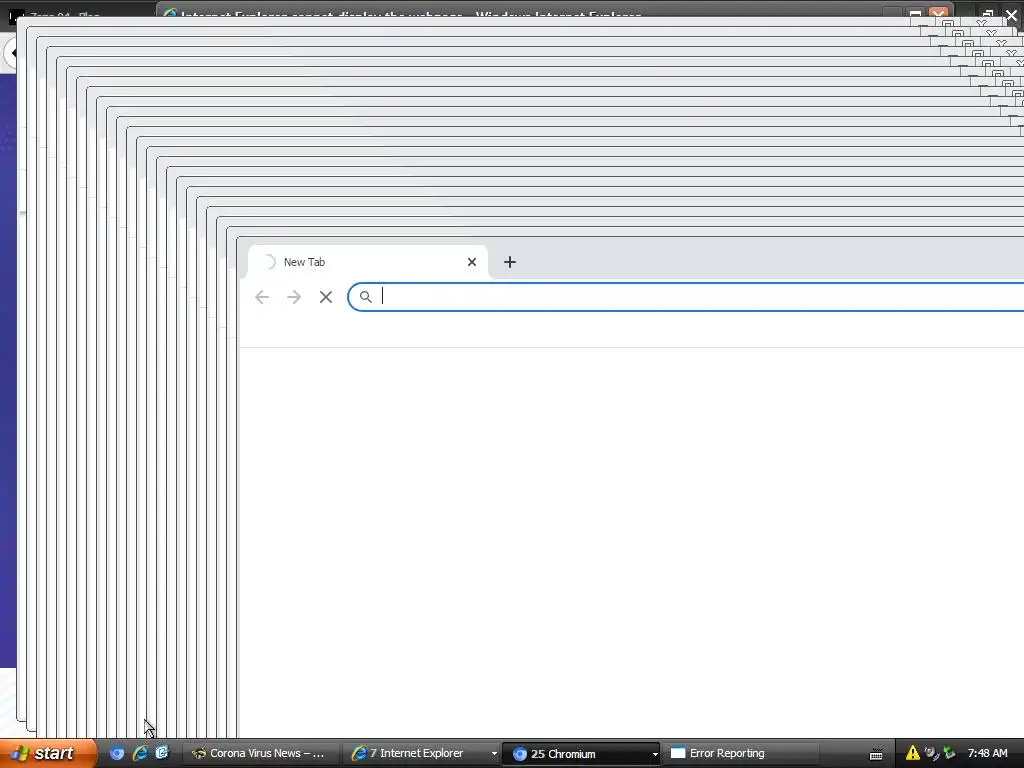1024x768 pixels.
Task: Click the Chromium forward arrow
Action: 294,297
